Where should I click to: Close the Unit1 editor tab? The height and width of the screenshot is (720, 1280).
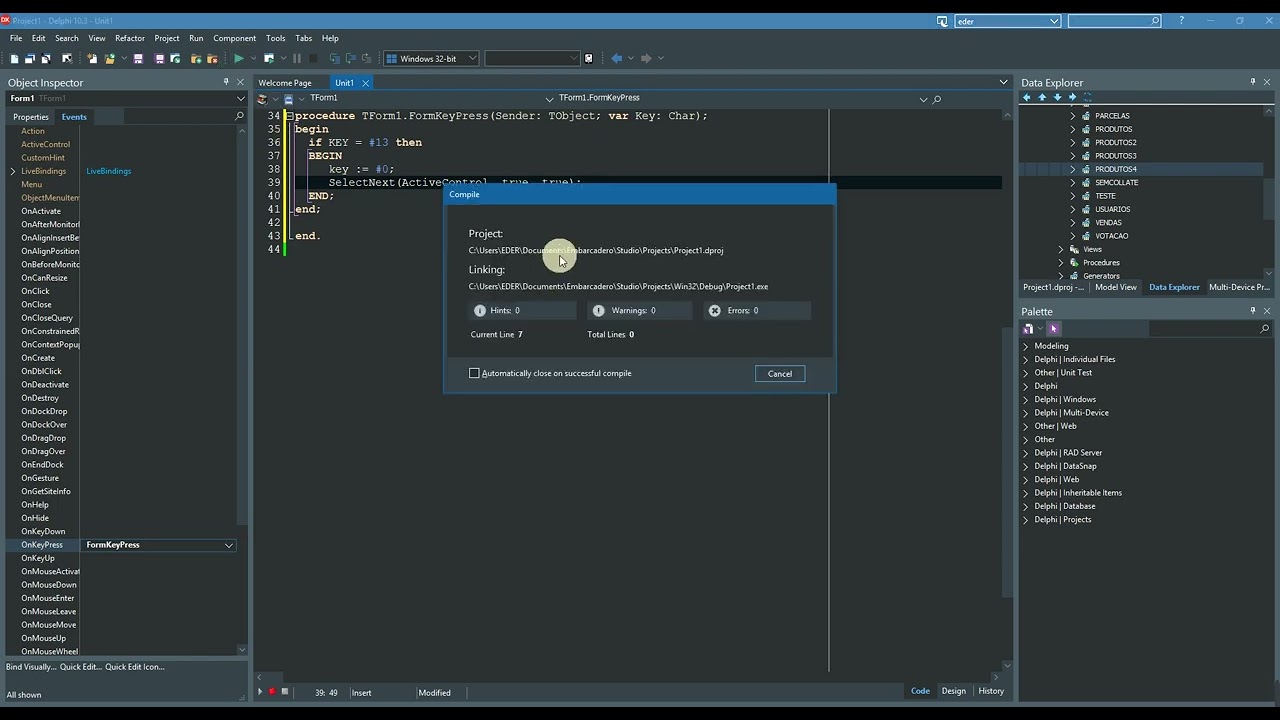pos(366,83)
